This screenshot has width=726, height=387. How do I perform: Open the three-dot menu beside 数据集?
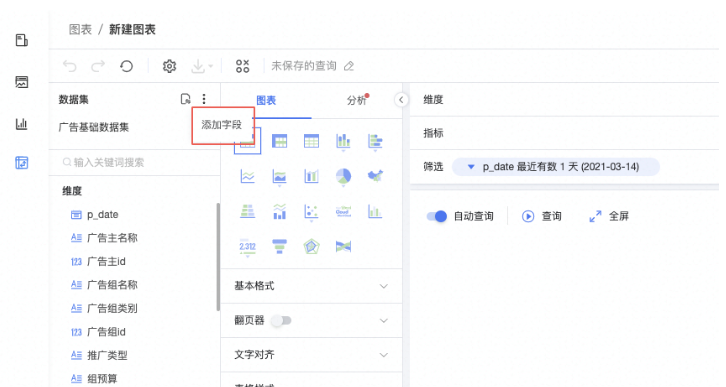tap(204, 99)
